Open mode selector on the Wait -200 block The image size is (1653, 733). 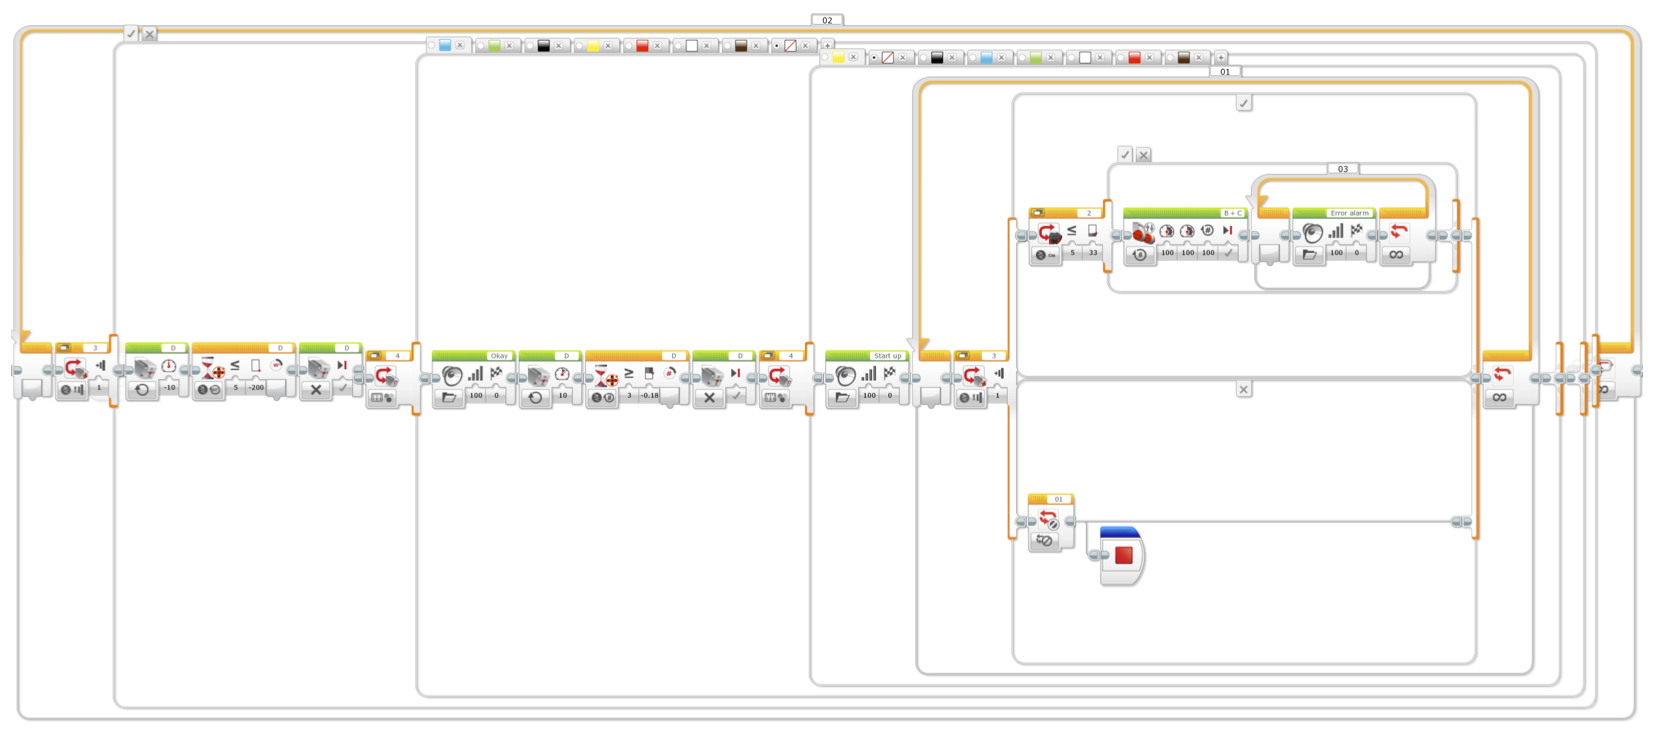tap(209, 389)
